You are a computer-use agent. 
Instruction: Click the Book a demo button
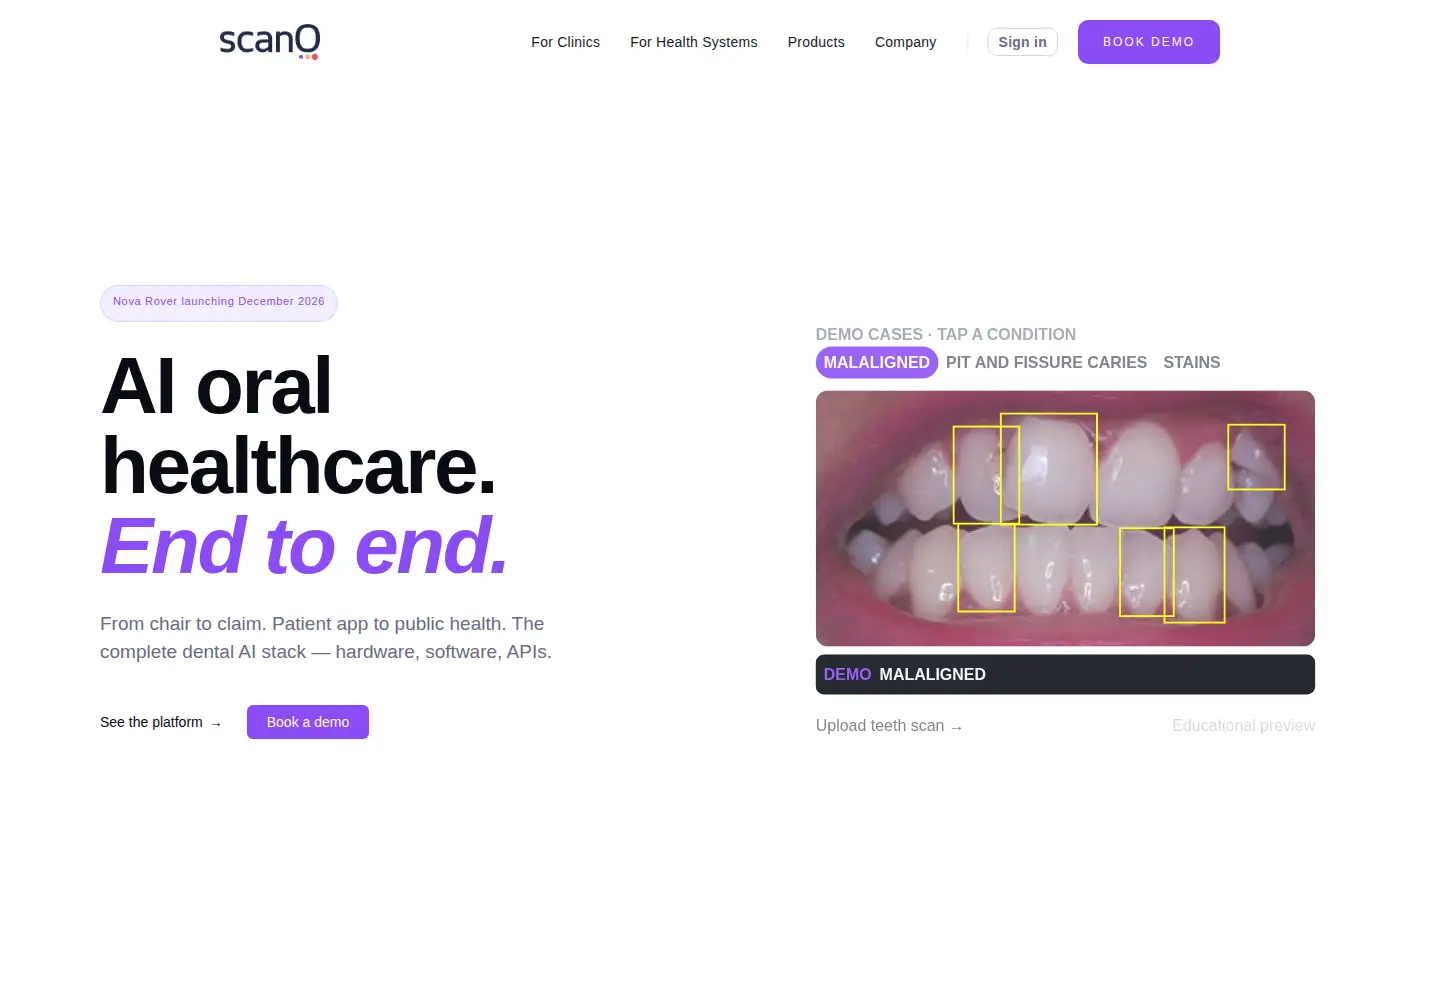coord(308,722)
